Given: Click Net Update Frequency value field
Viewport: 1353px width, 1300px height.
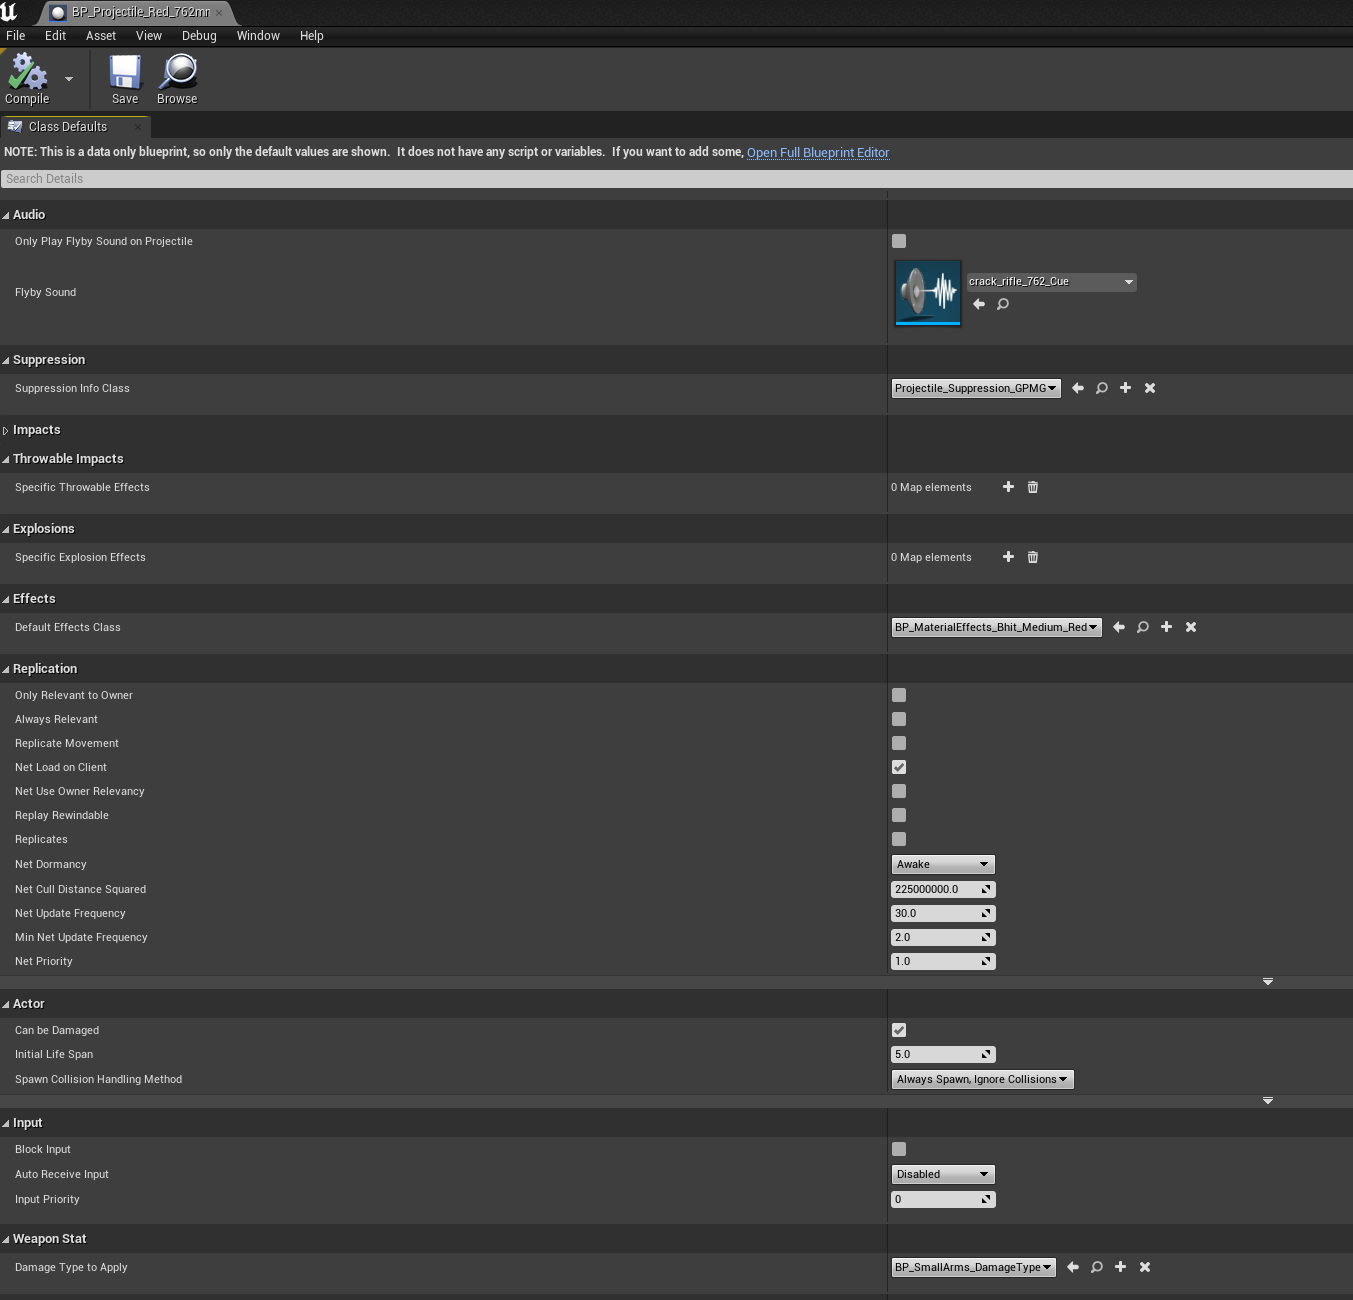Looking at the screenshot, I should click(943, 913).
